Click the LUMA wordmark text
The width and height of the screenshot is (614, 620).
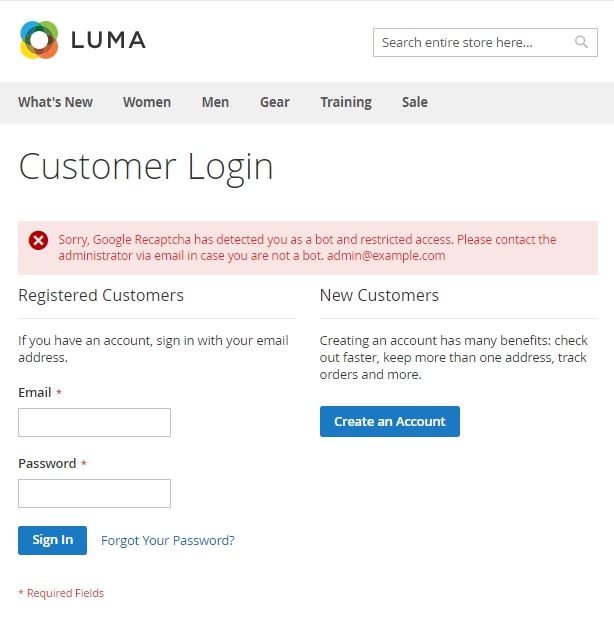pyautogui.click(x=108, y=40)
